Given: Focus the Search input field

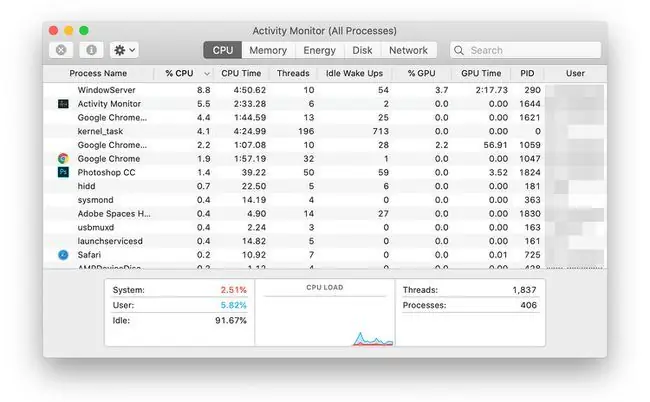Looking at the screenshot, I should pyautogui.click(x=525, y=50).
